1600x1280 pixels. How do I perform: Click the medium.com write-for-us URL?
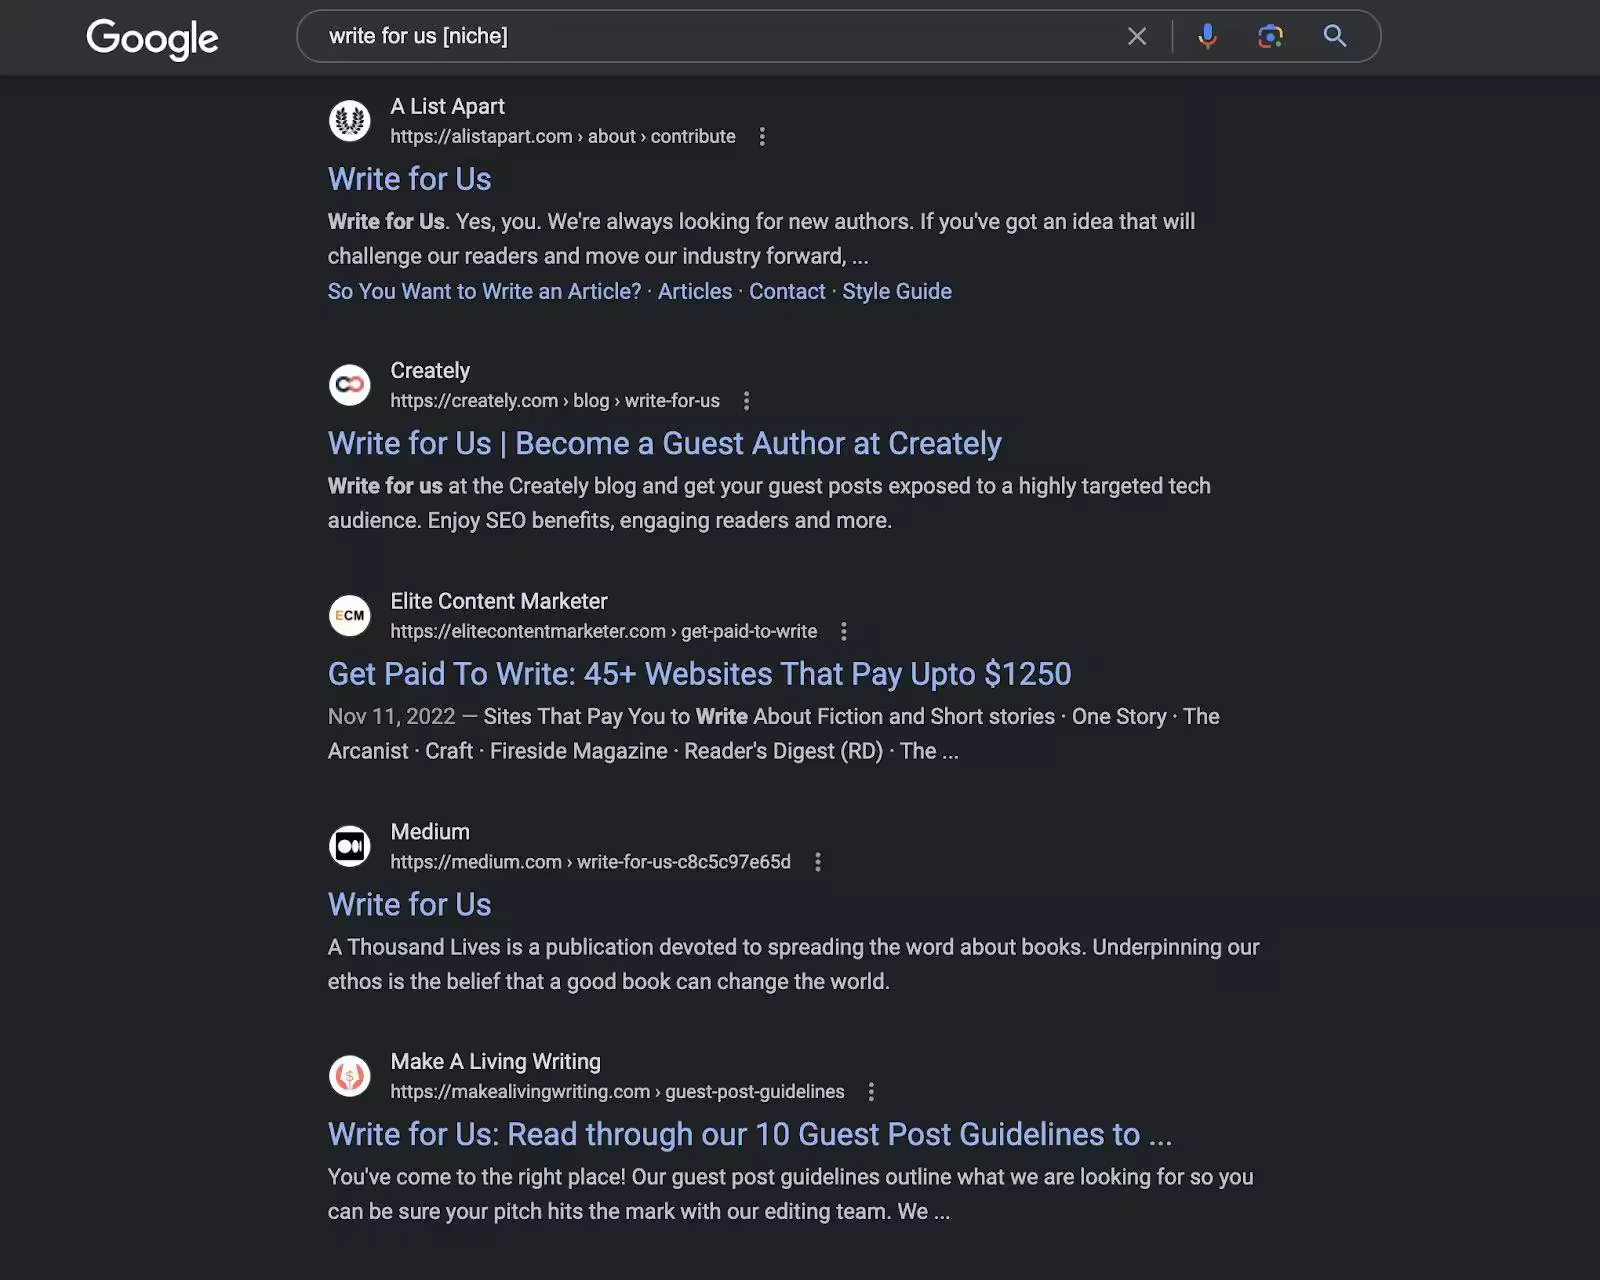[591, 862]
